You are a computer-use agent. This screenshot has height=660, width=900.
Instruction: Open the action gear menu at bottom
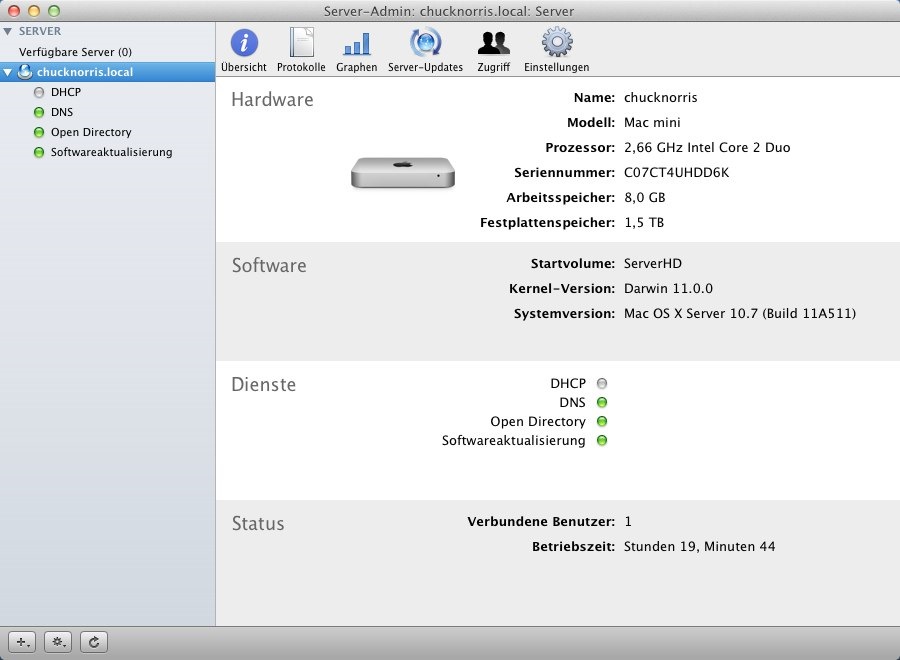(58, 642)
